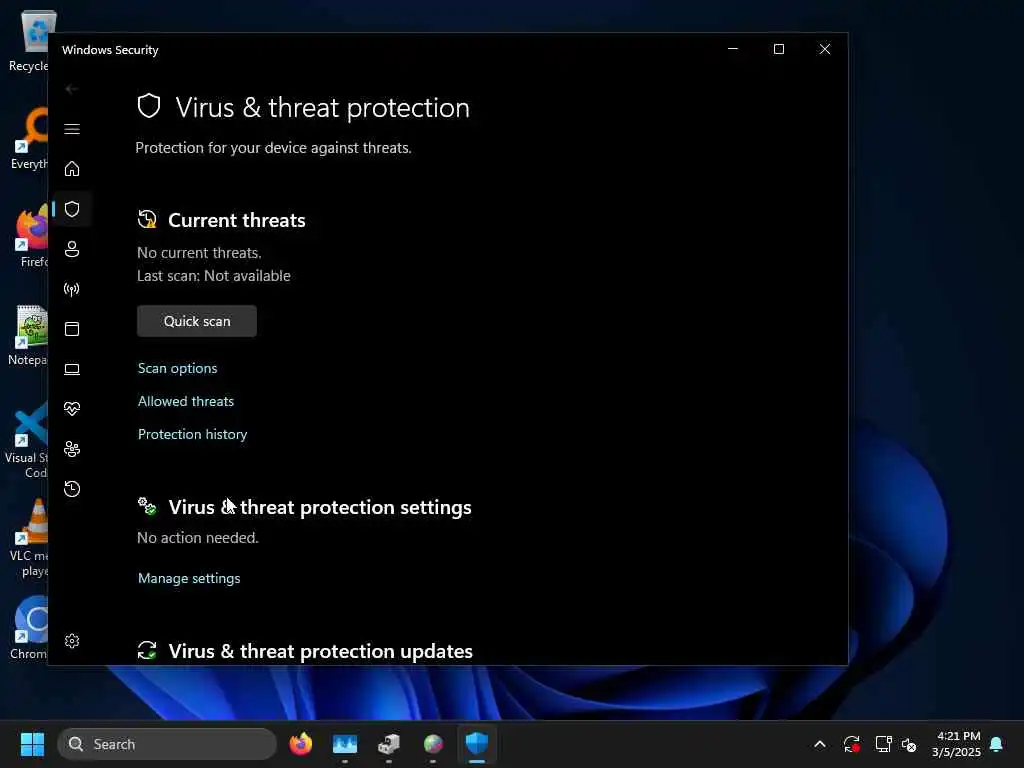Open Manage settings link
Image resolution: width=1024 pixels, height=768 pixels.
tap(189, 579)
